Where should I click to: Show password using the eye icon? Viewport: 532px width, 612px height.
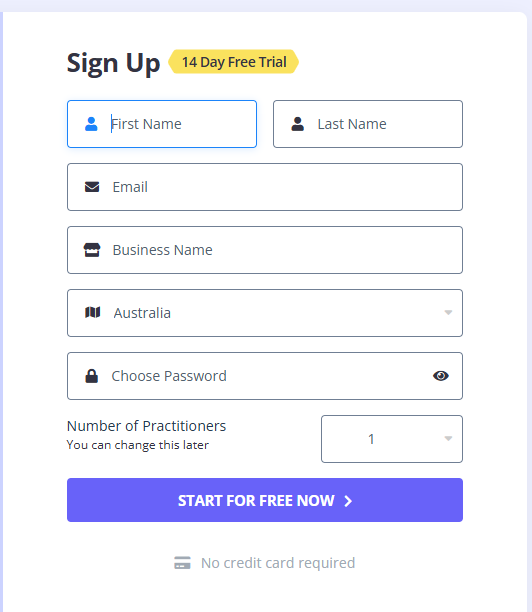point(441,376)
